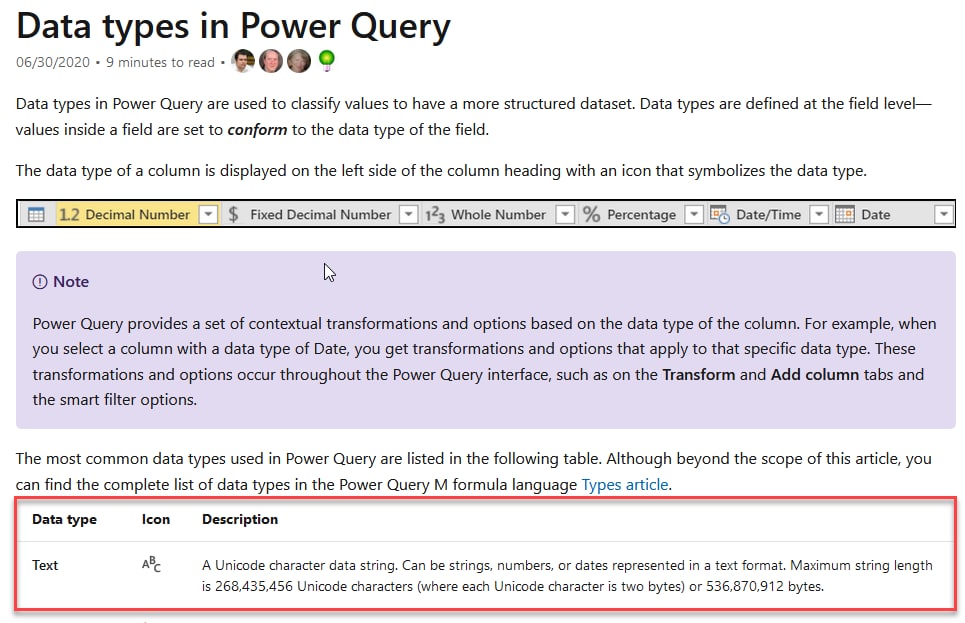Image resolution: width=965 pixels, height=623 pixels.
Task: Click the page title Data types in Power Query
Action: tap(233, 26)
